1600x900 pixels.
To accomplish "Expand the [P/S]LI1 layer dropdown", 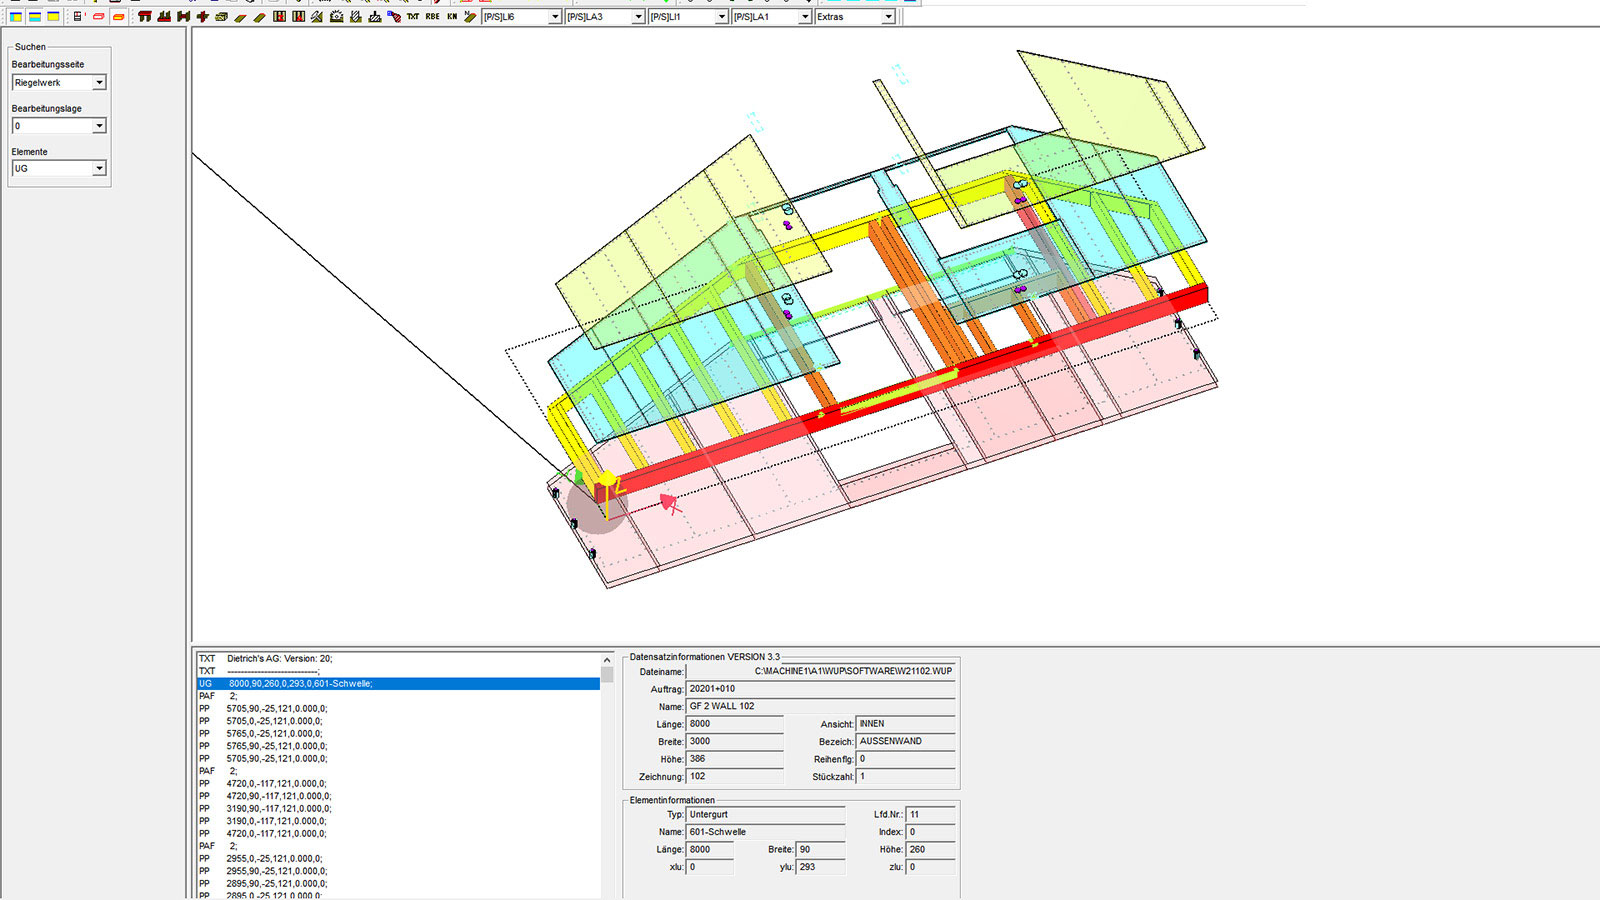I will point(722,17).
